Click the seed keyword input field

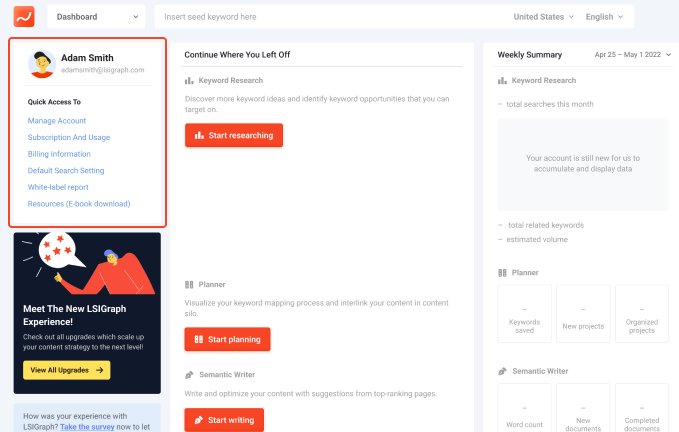click(x=331, y=17)
